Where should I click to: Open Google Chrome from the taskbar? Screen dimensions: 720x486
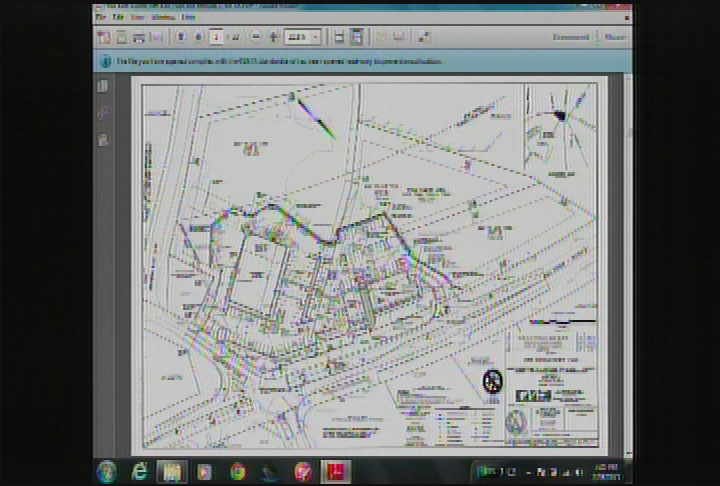pos(238,472)
